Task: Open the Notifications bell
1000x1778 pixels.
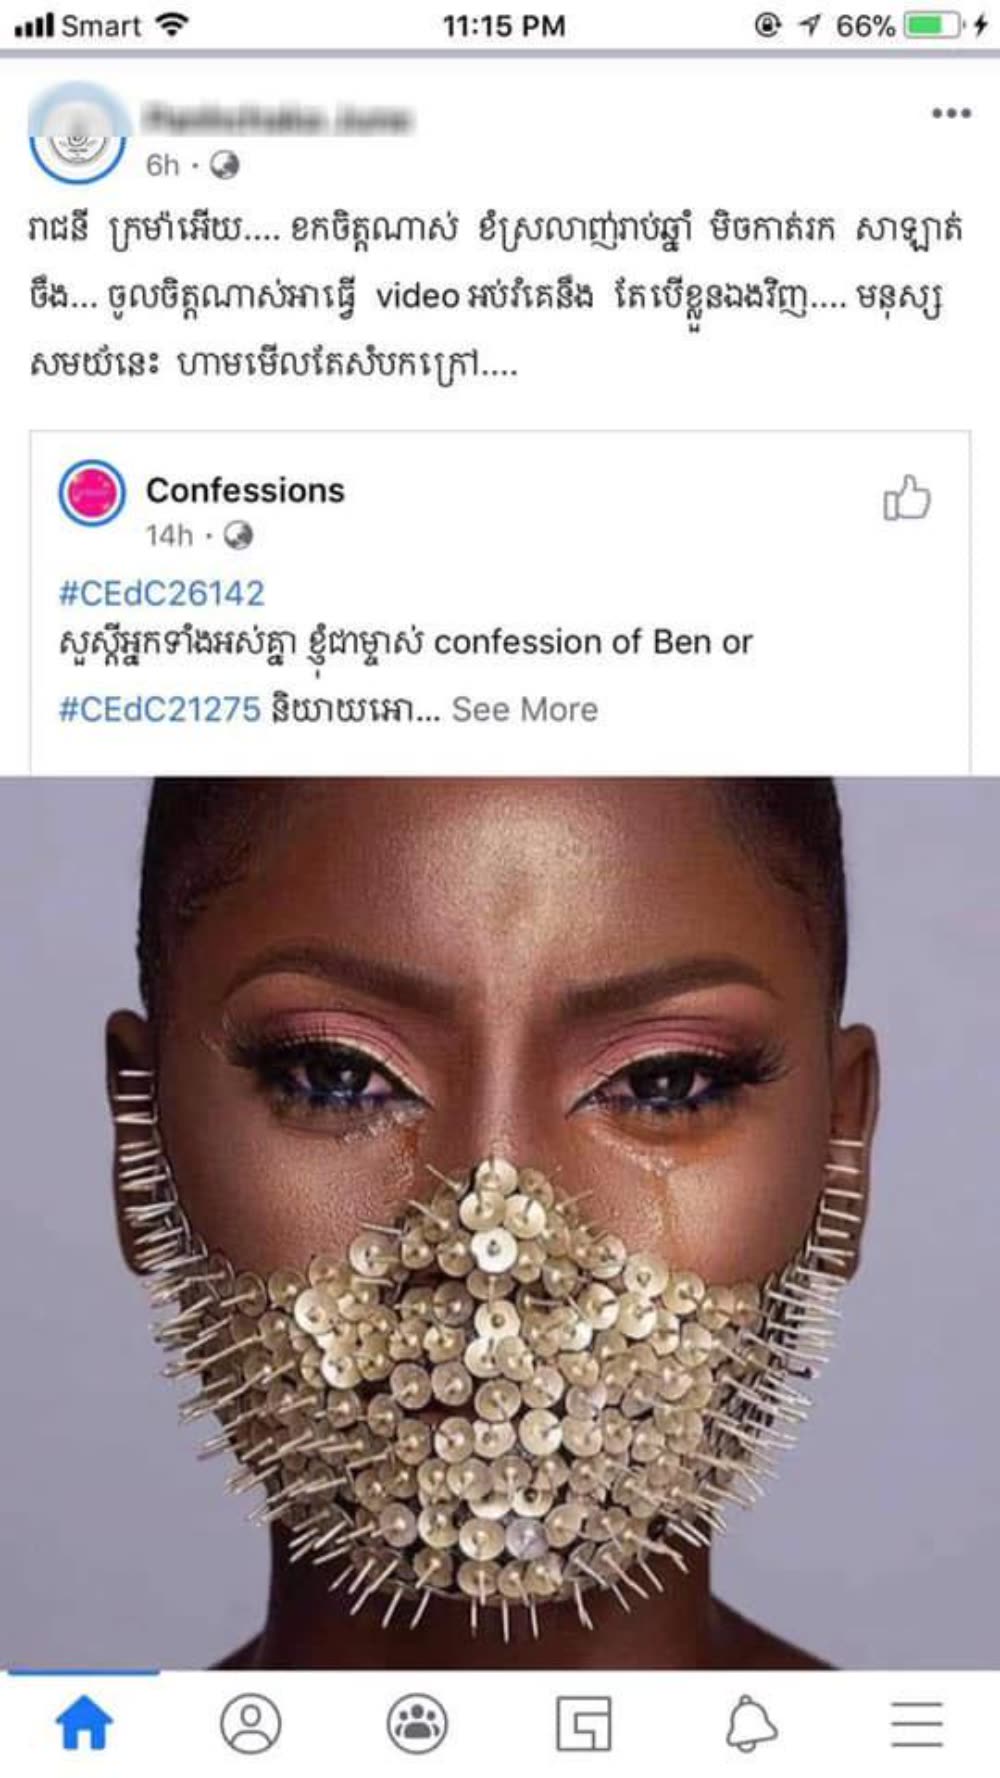Action: tap(750, 1724)
